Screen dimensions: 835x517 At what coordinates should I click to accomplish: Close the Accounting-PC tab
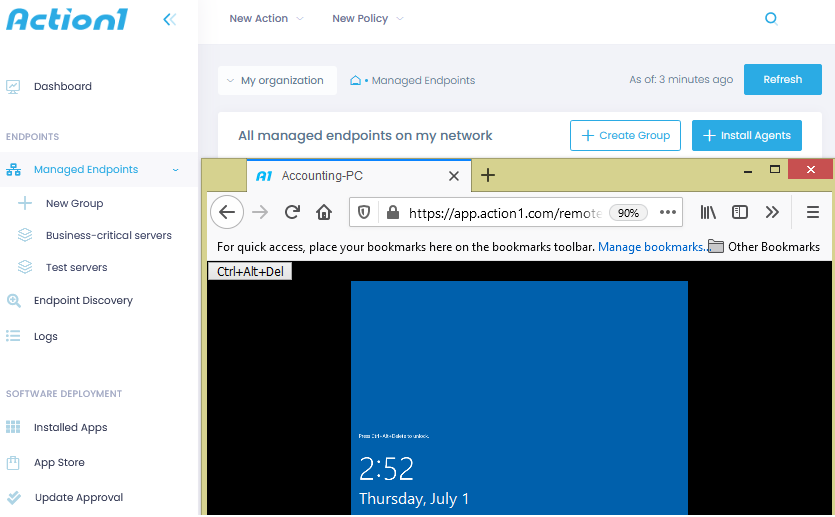click(x=454, y=176)
